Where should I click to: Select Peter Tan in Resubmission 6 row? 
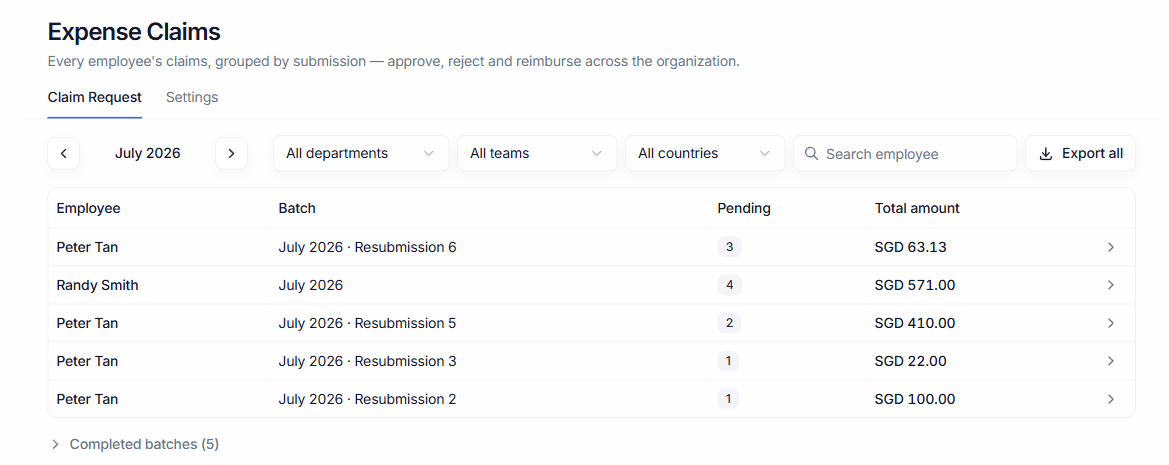point(87,247)
